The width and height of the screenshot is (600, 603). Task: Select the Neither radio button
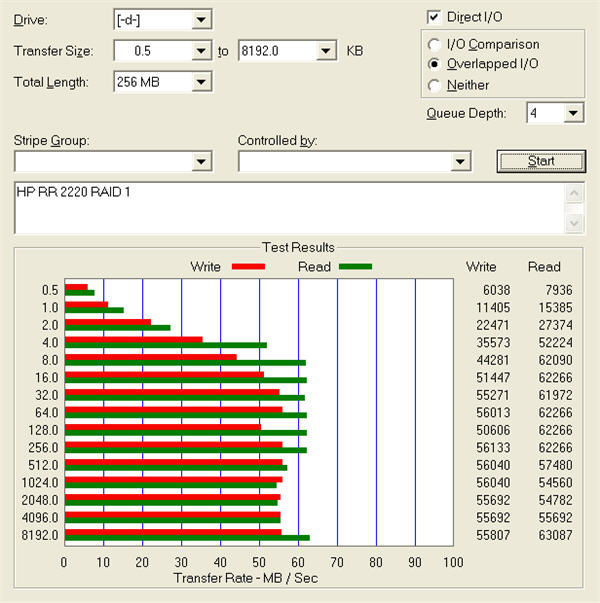tap(434, 85)
